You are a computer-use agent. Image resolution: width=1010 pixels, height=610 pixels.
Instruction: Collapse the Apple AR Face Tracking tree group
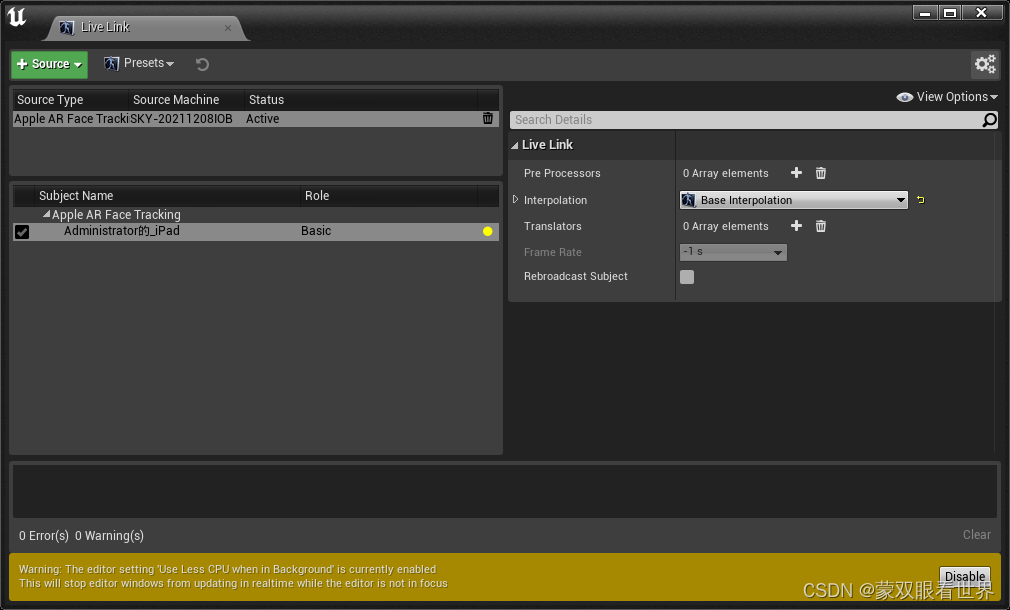click(x=46, y=214)
